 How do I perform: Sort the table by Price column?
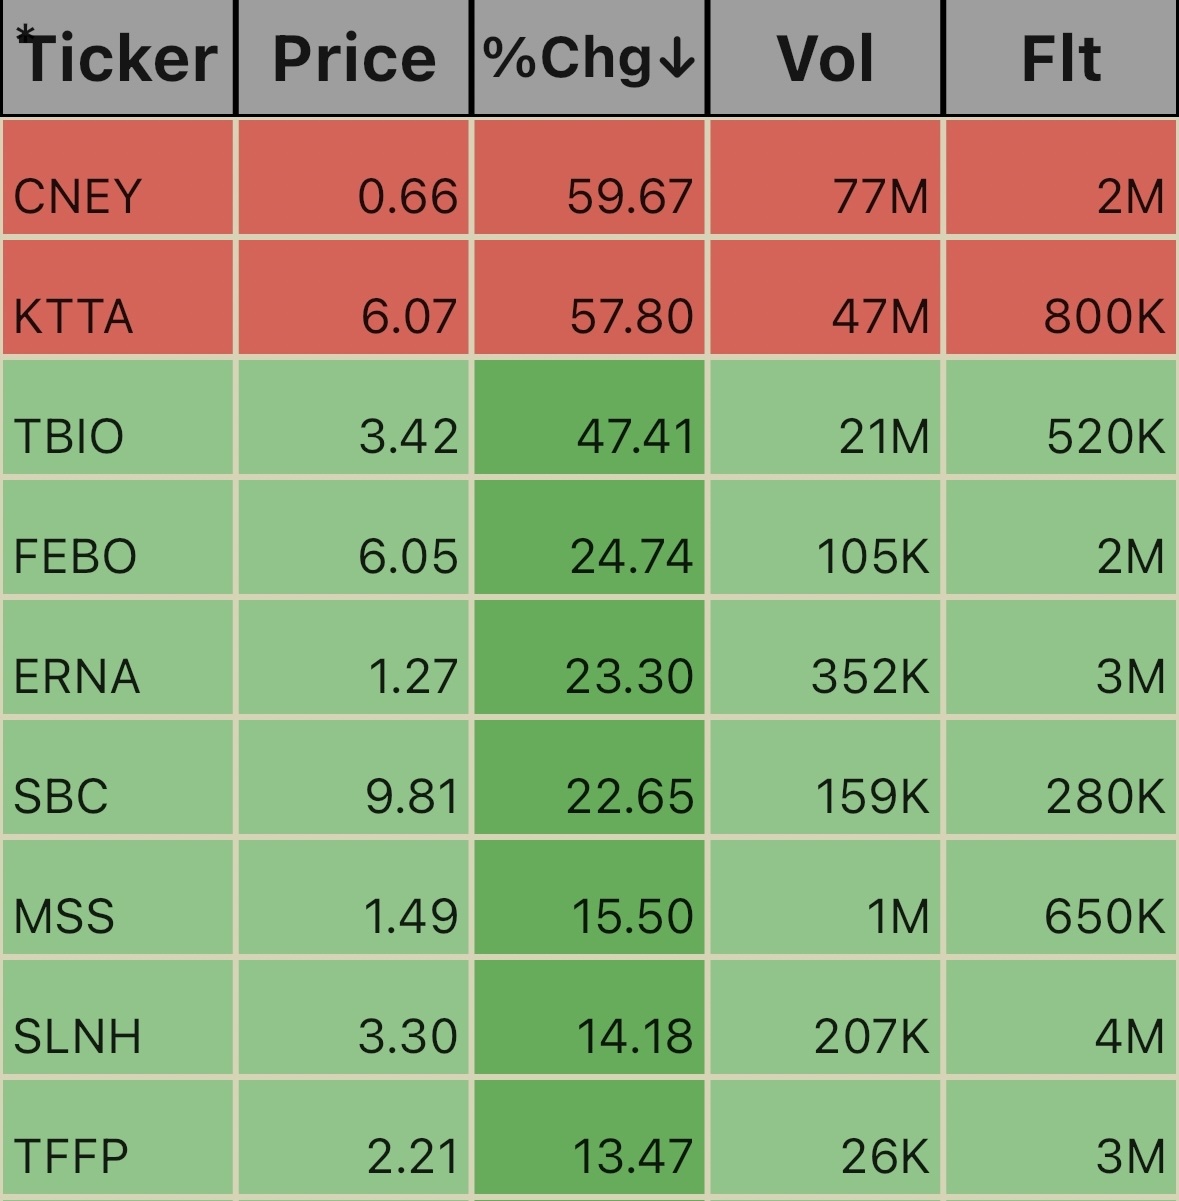354,58
